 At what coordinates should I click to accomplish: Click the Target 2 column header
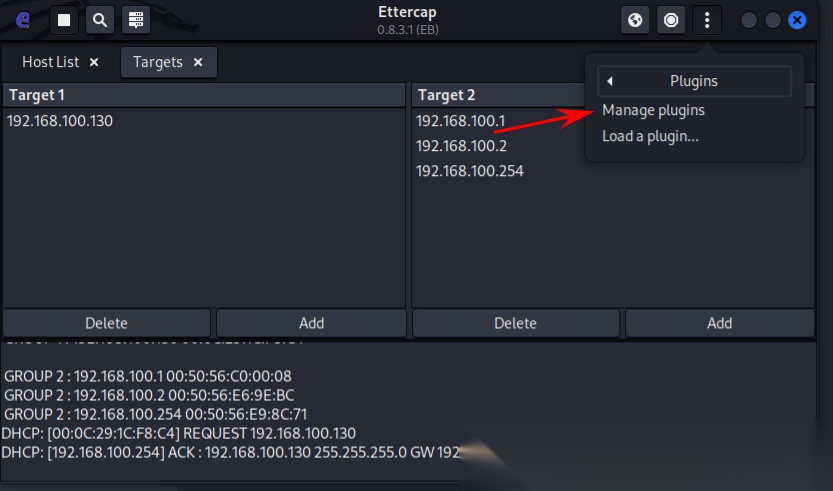pos(498,95)
